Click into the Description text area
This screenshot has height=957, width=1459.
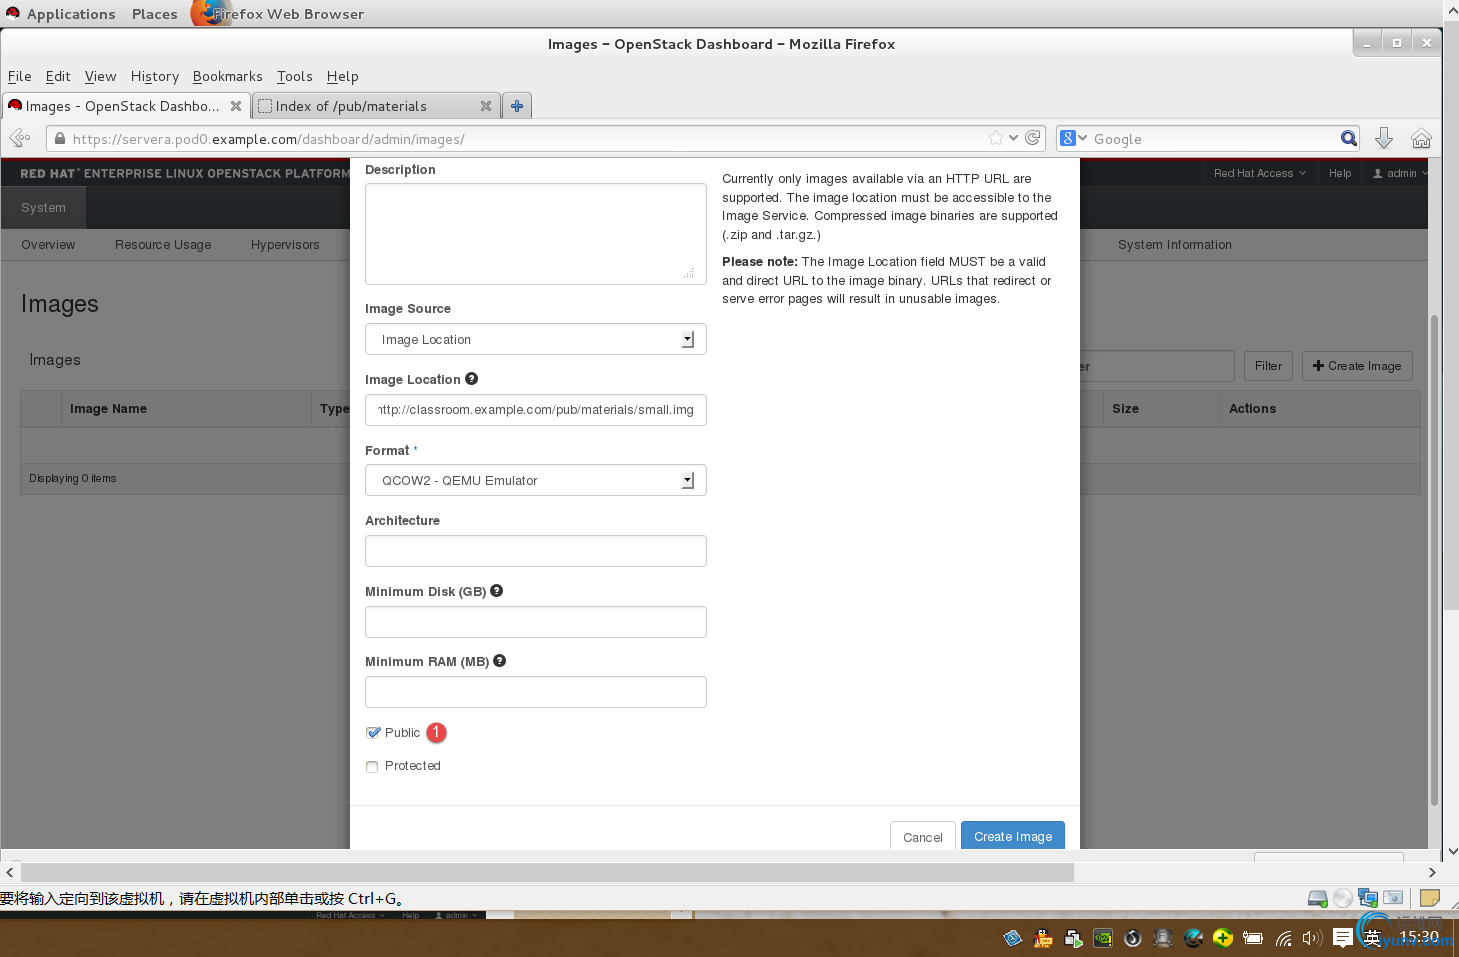tap(536, 234)
